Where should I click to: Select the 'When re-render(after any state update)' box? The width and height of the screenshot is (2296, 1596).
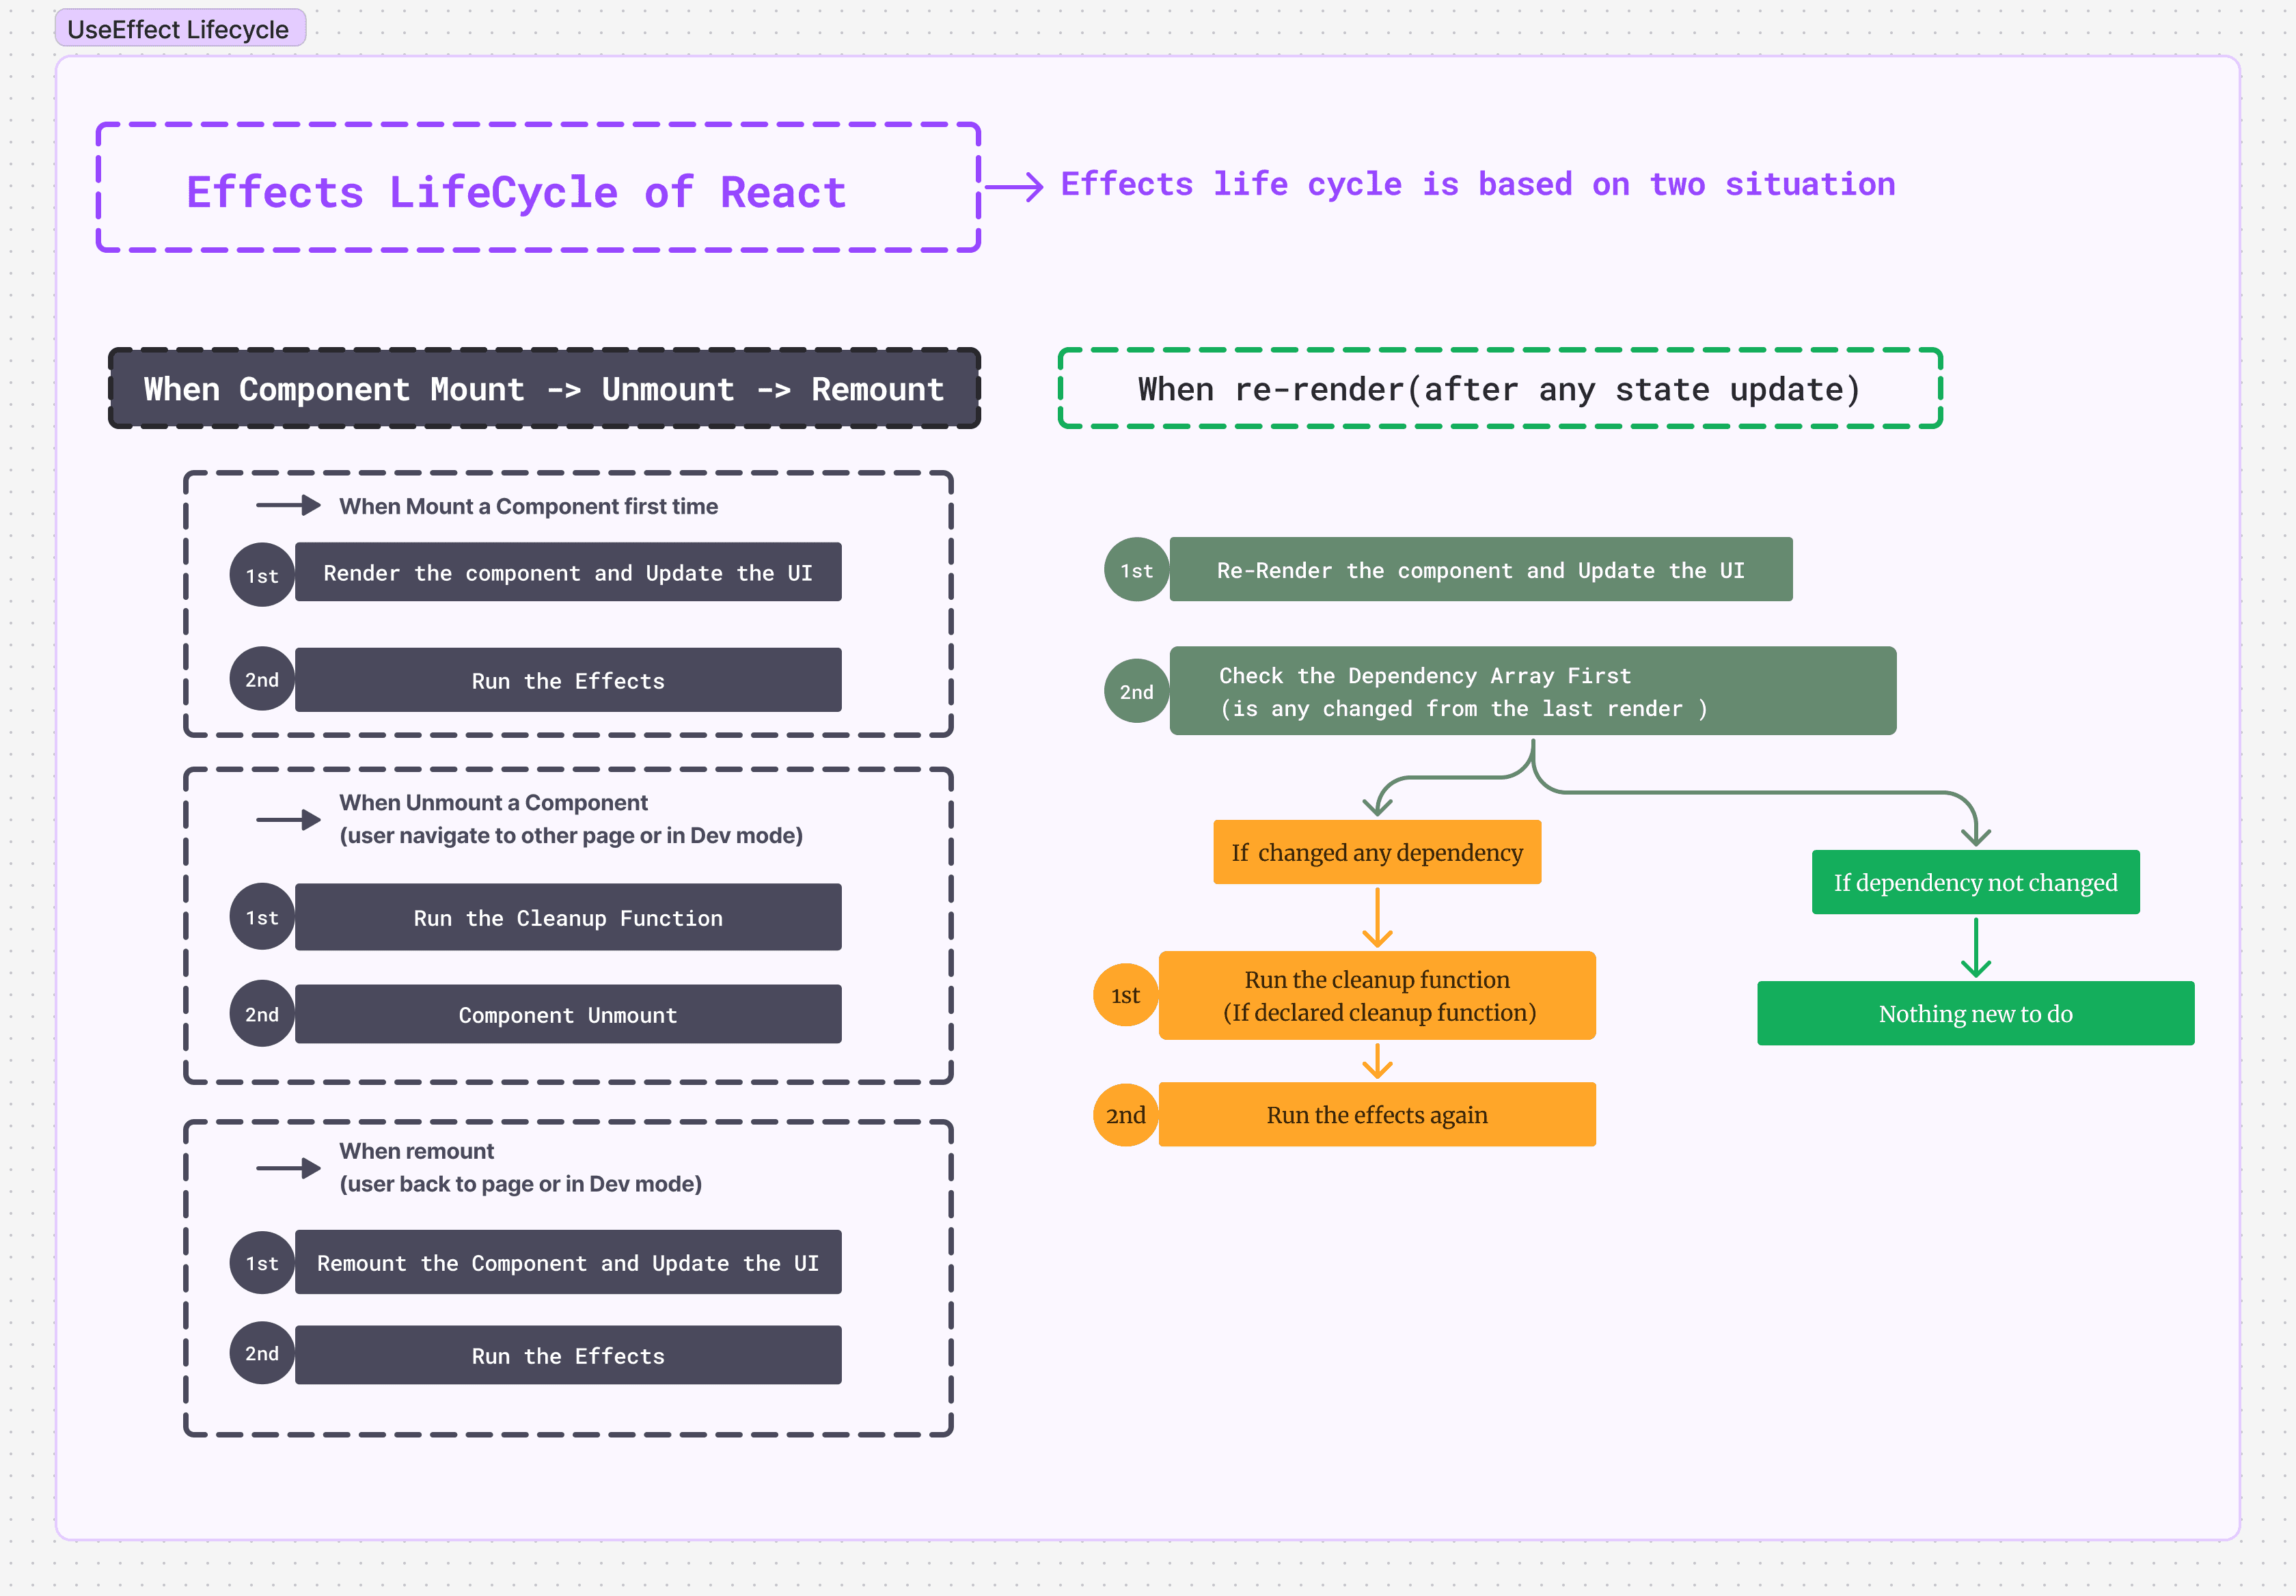pos(1500,389)
